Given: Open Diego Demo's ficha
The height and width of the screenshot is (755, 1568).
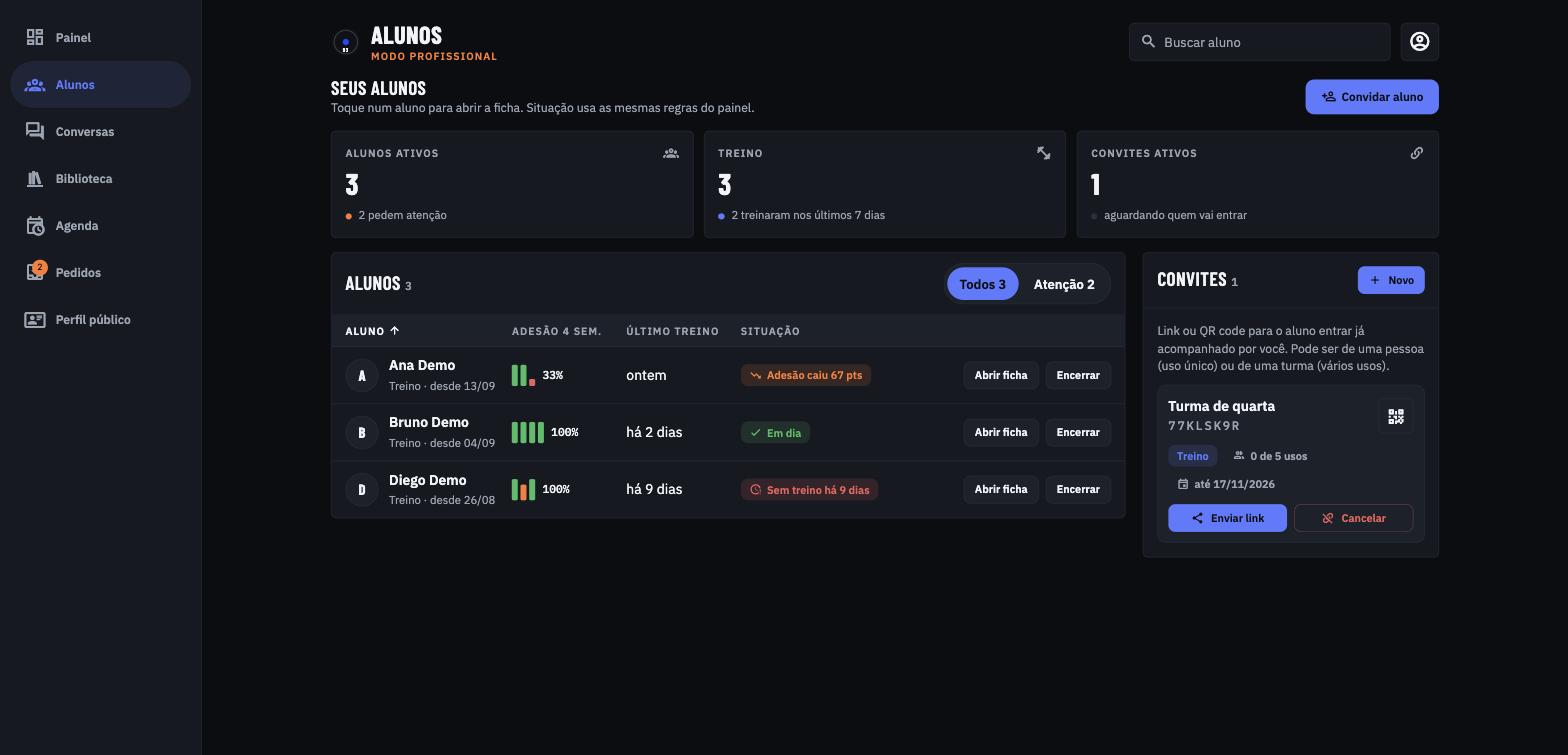Looking at the screenshot, I should pos(1001,489).
